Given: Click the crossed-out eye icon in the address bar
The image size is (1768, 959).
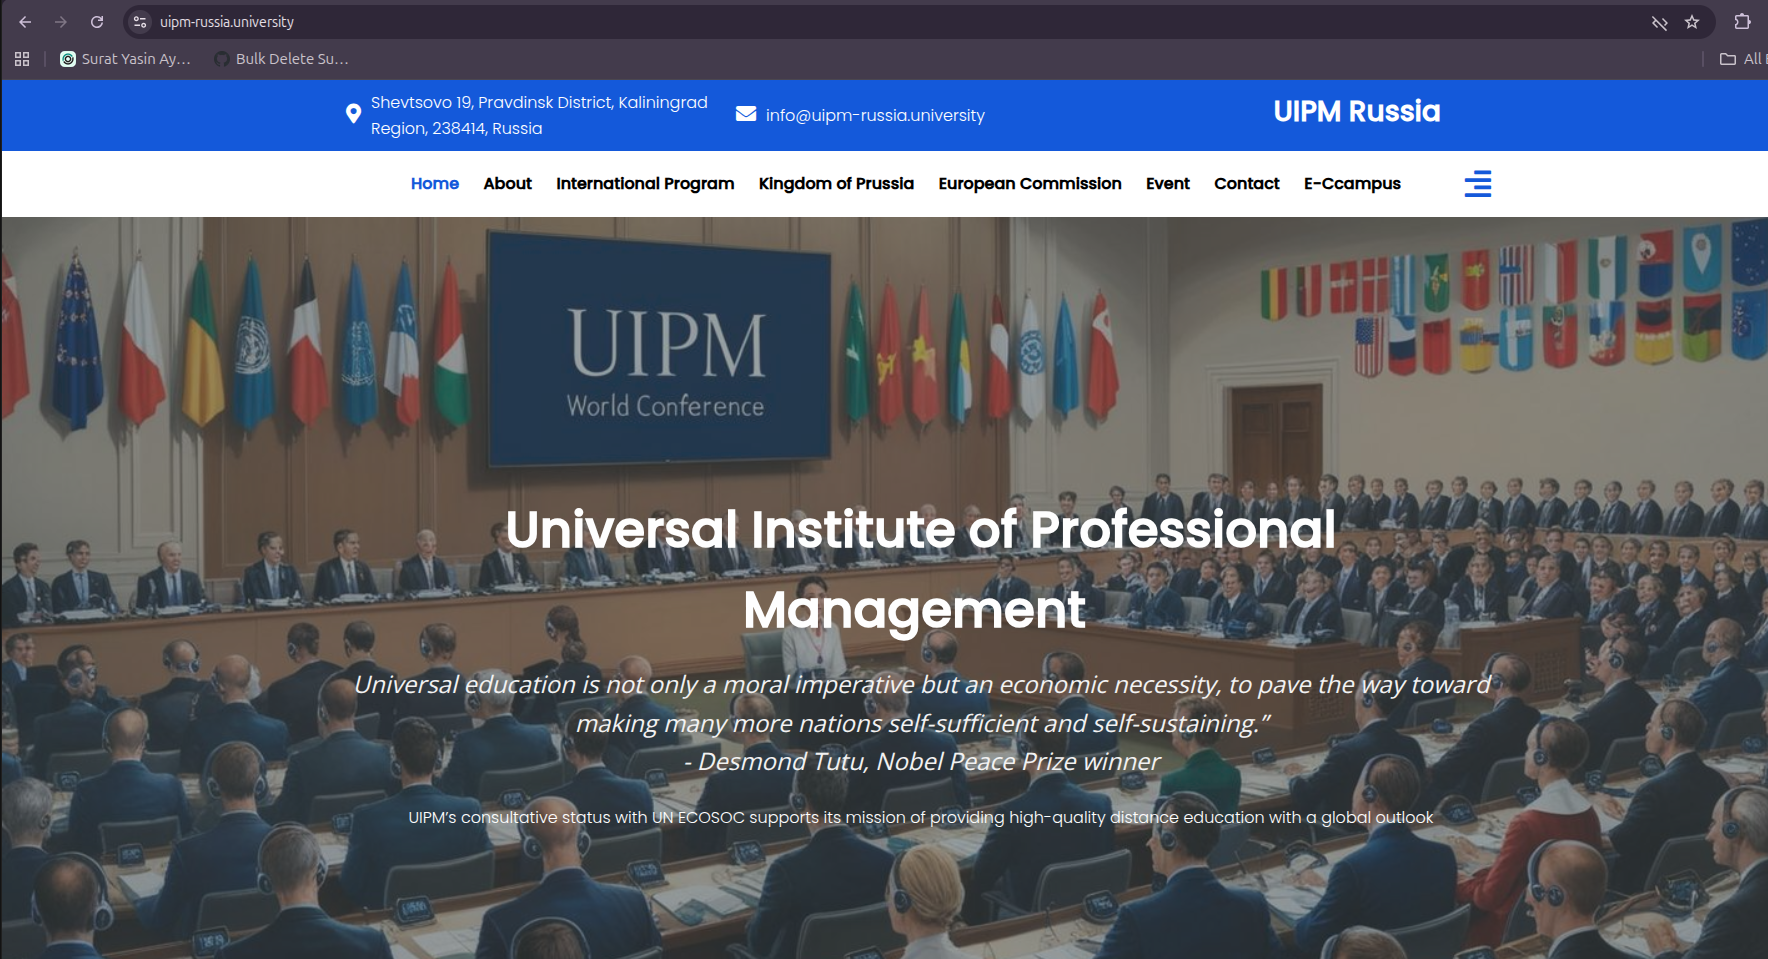Looking at the screenshot, I should click(1660, 22).
